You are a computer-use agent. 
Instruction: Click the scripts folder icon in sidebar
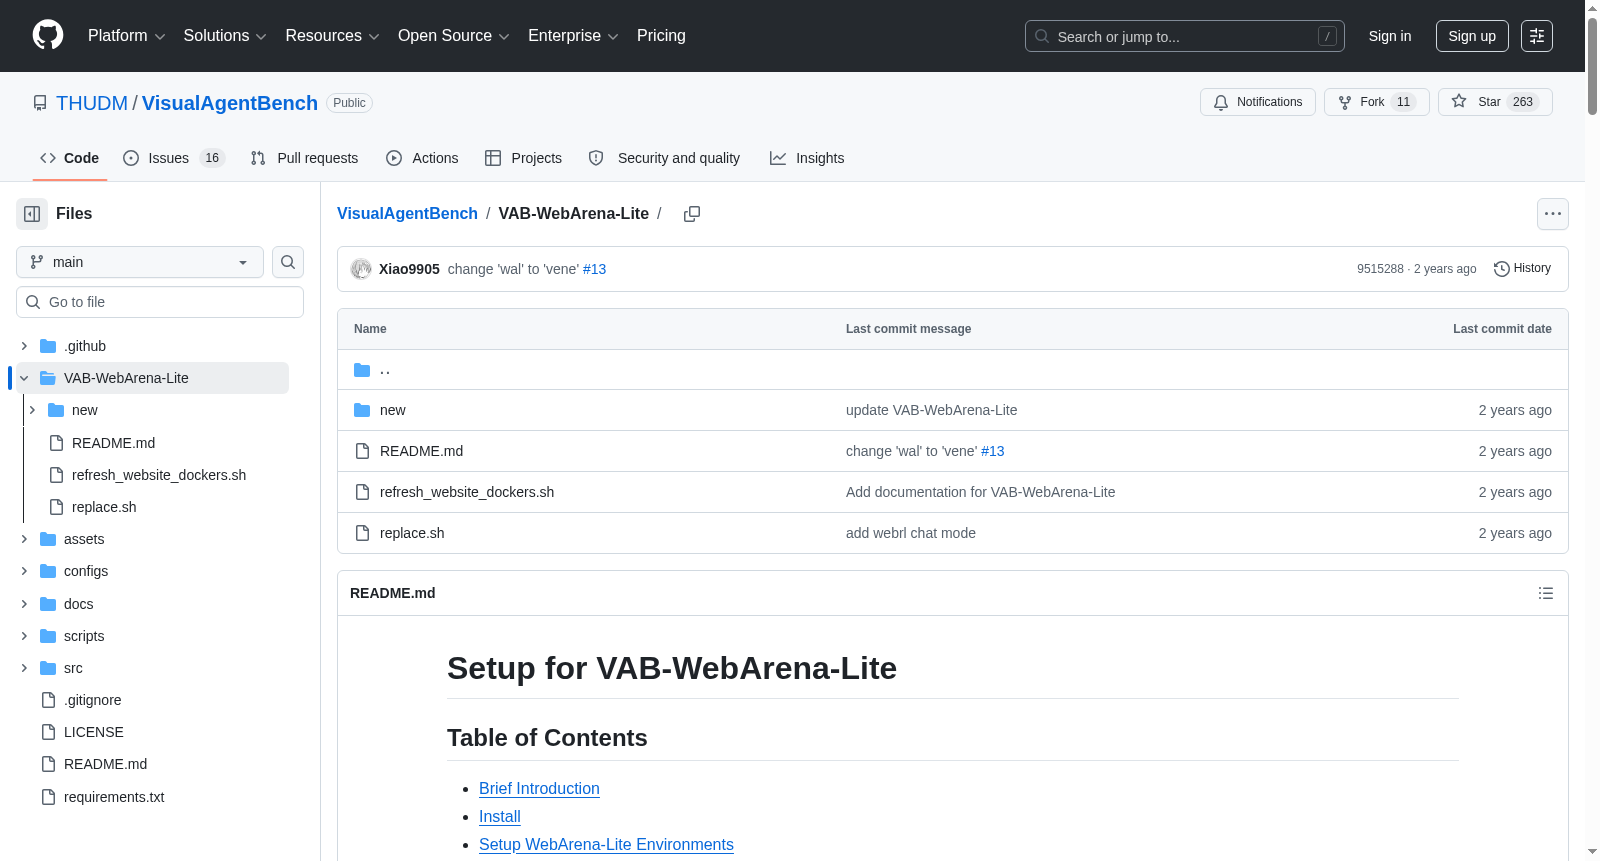tap(48, 636)
